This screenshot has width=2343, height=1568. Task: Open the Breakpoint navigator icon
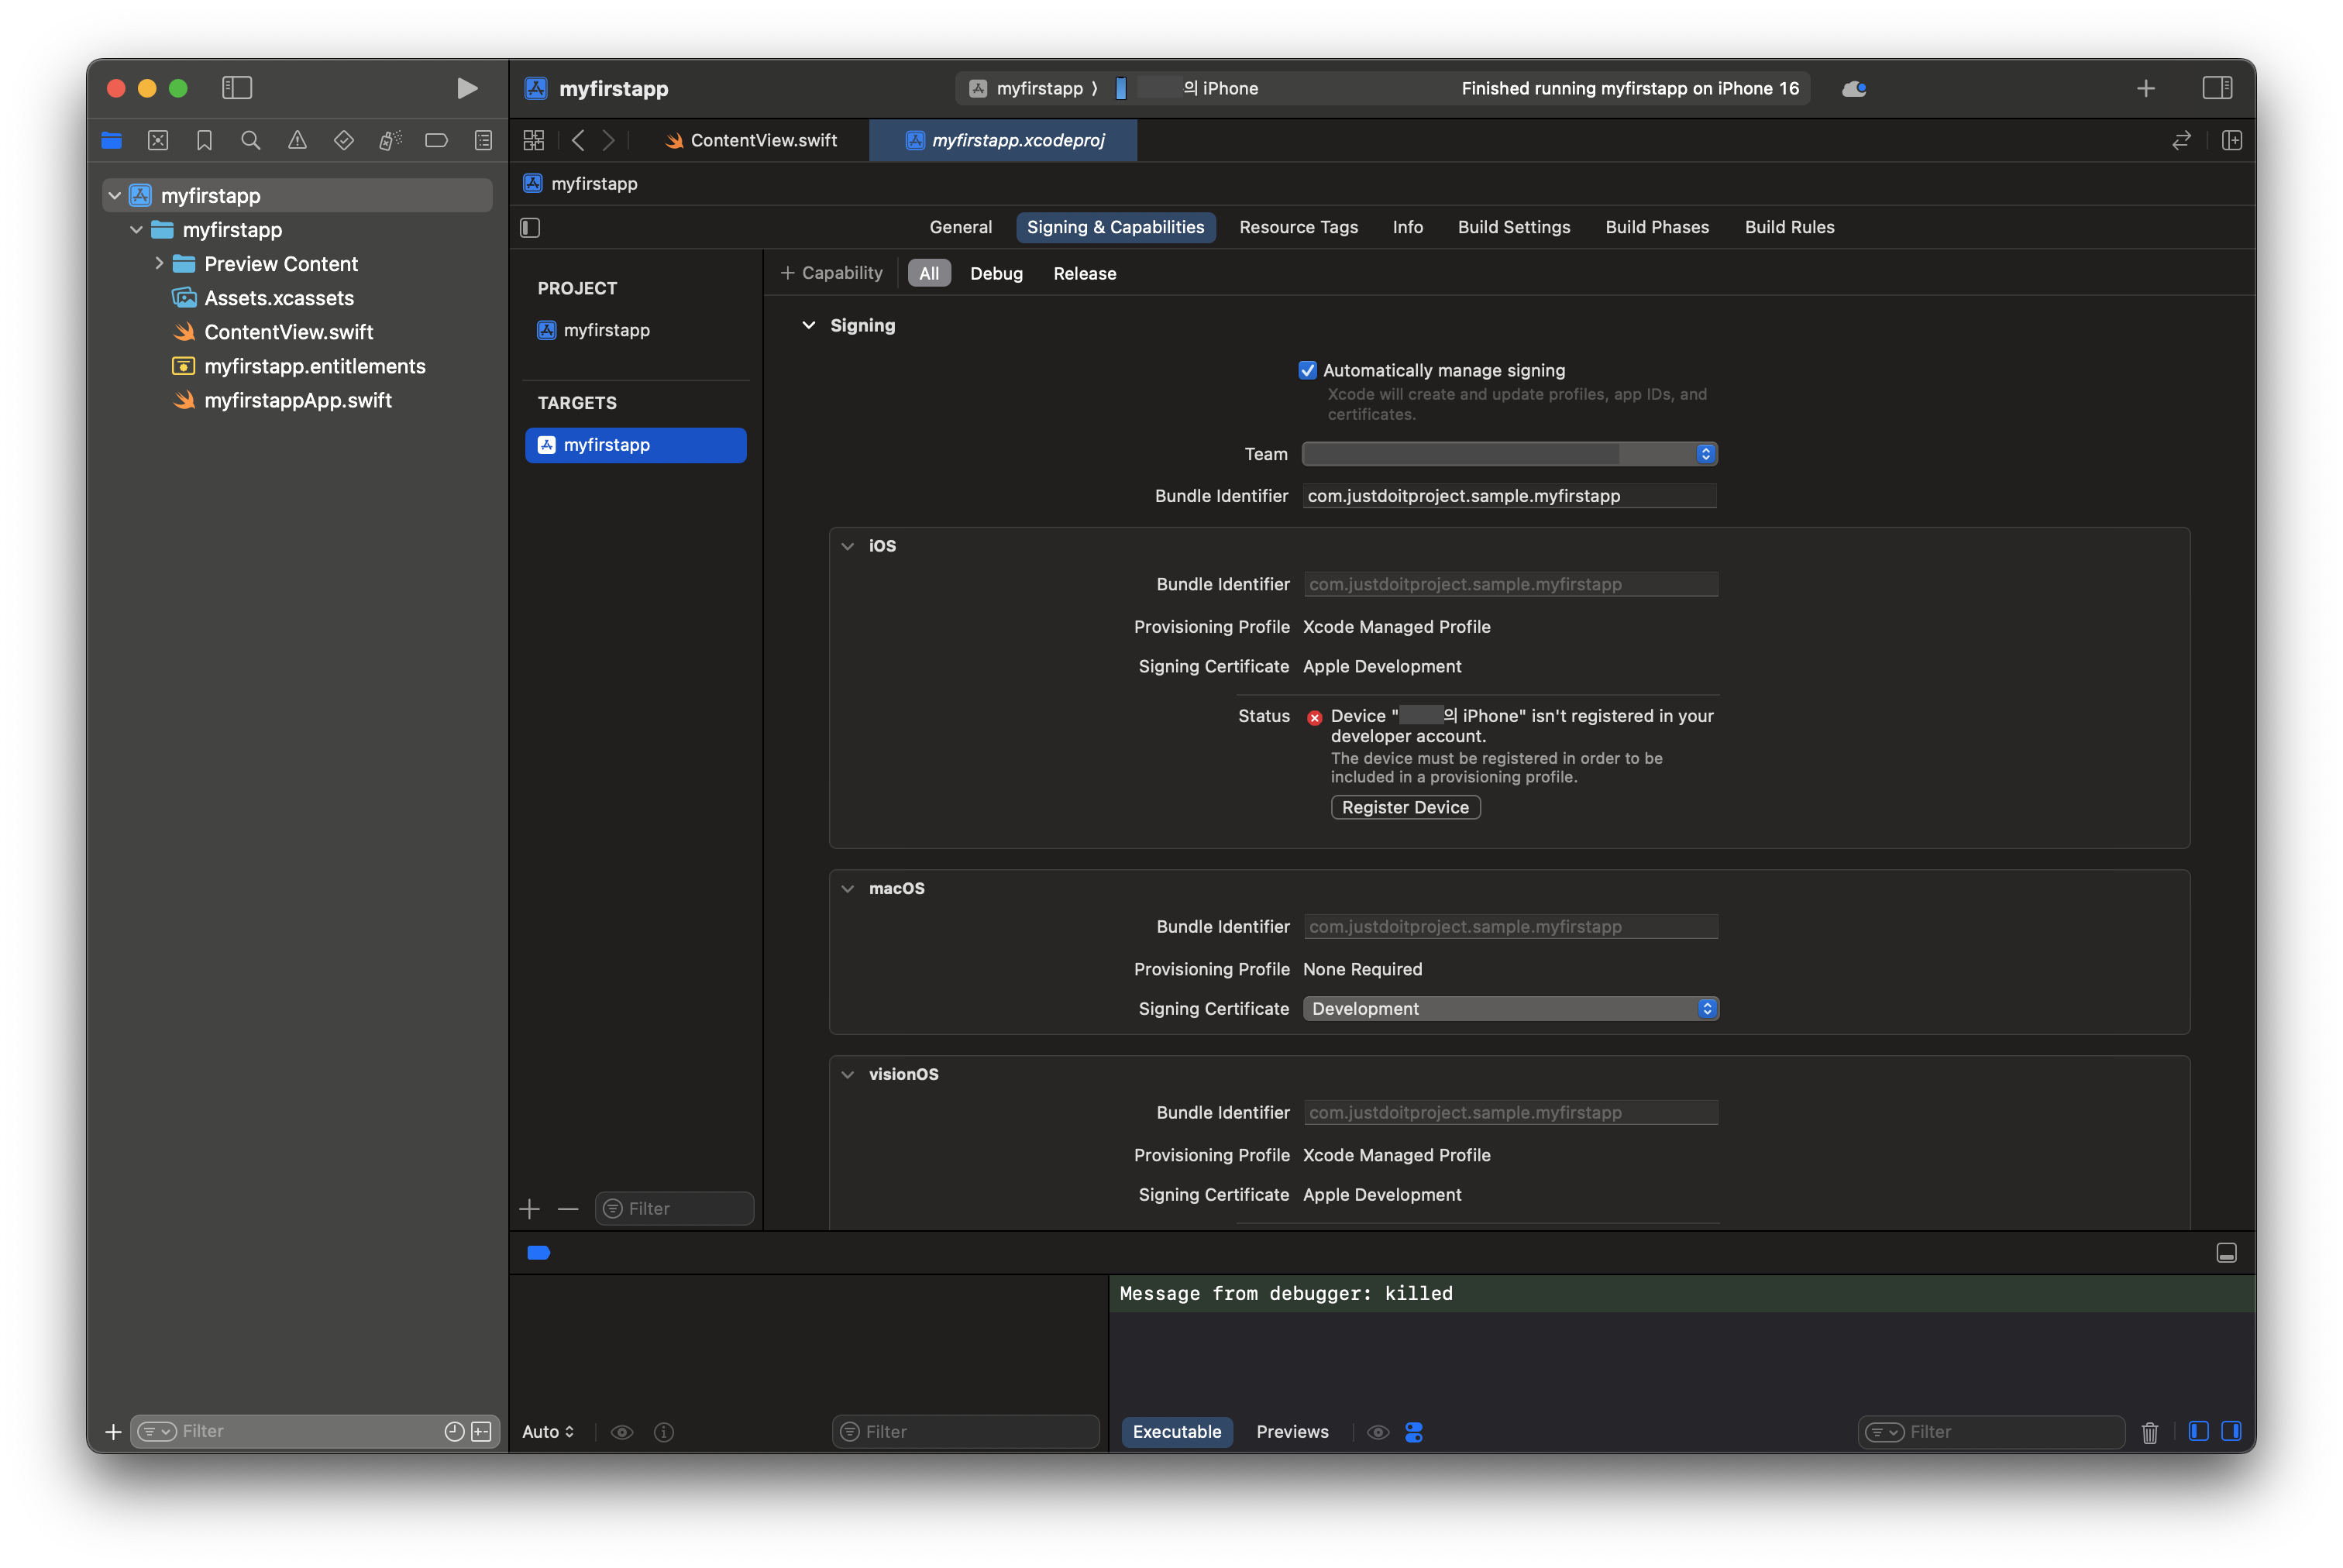(436, 141)
